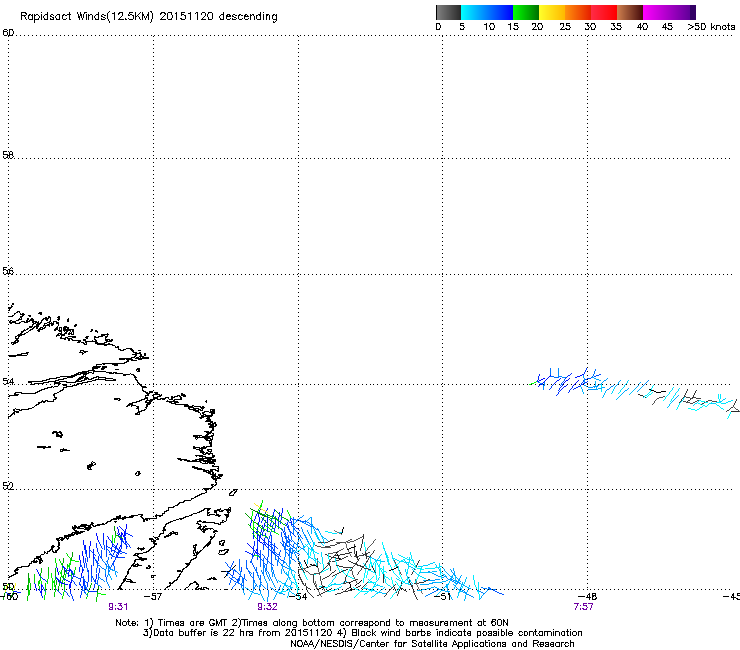Screen dimensions: 740x650
Task: Click the green 15-20 knots legend swatch
Action: click(x=526, y=12)
